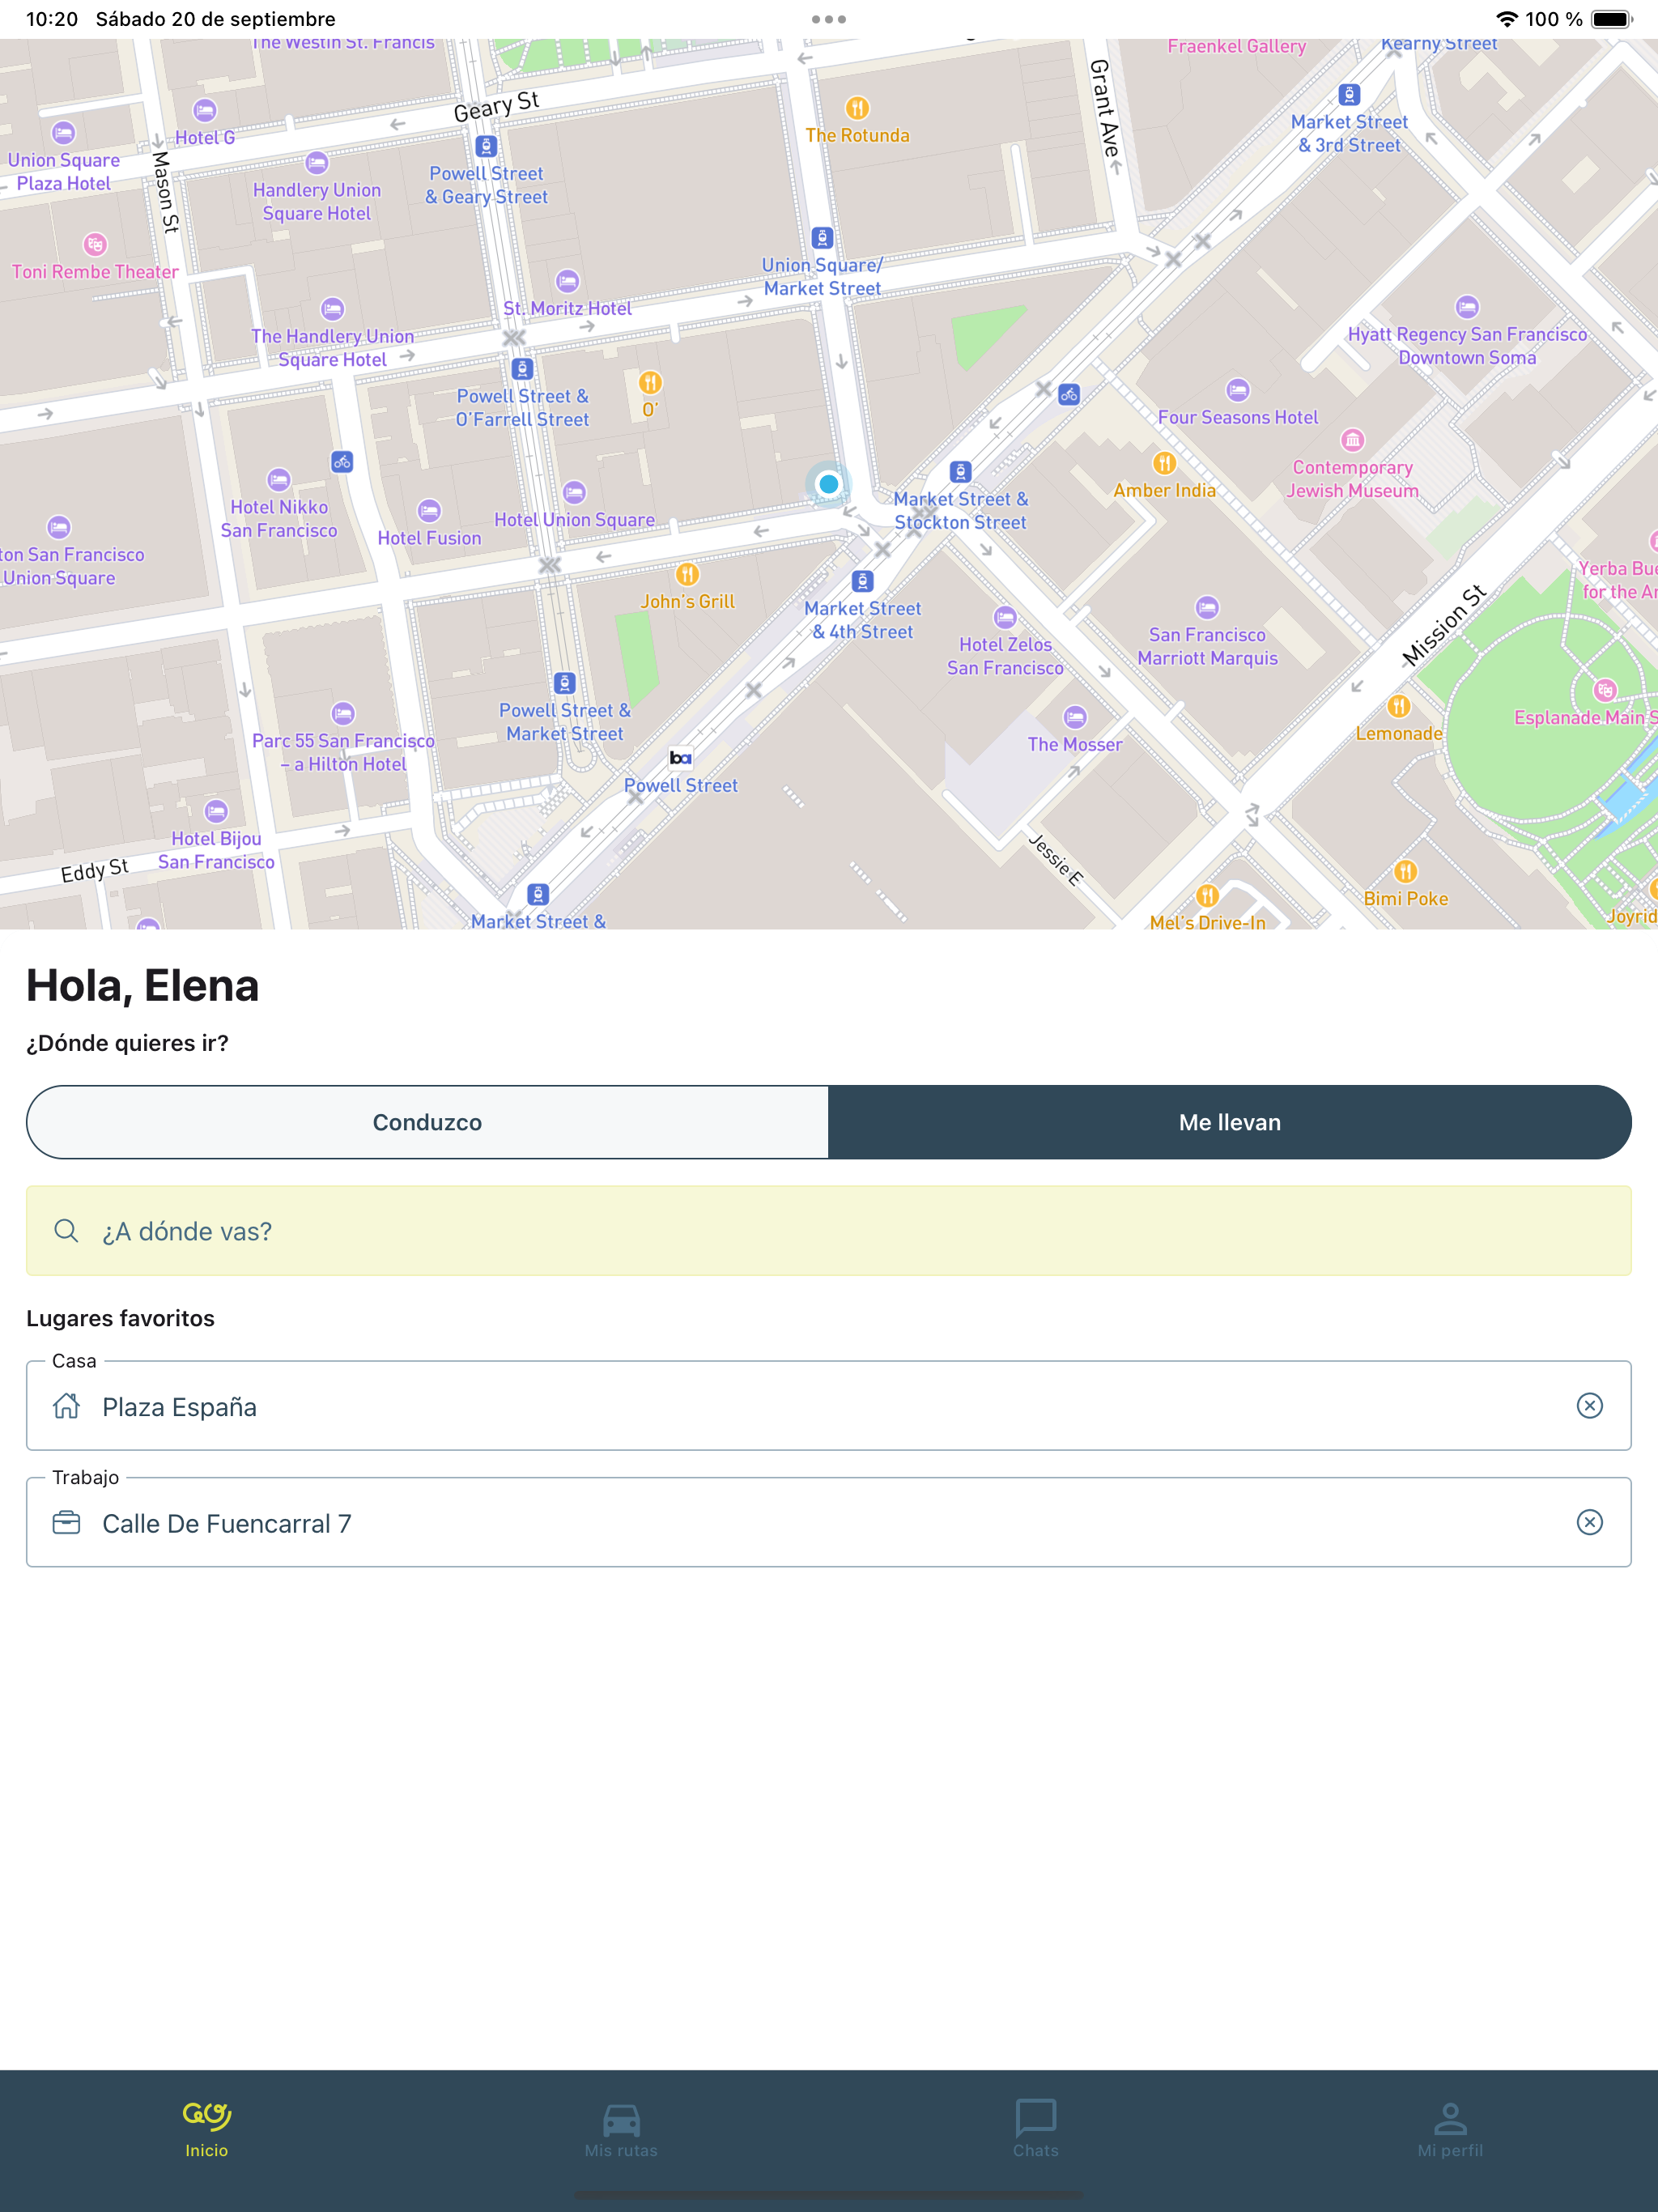Viewport: 1658px width, 2212px height.
Task: Tap Bimi Poke restaurant marker
Action: [x=1405, y=871]
